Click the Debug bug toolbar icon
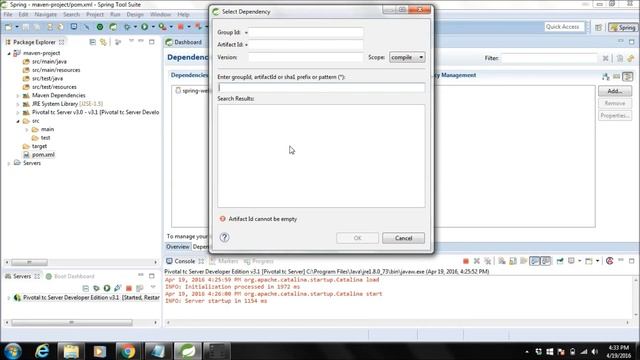640x360 pixels. point(128,27)
